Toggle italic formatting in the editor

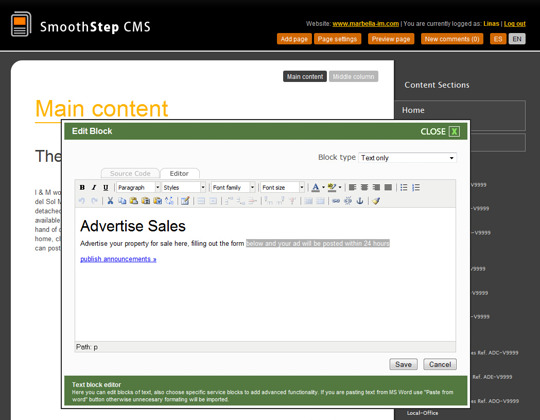pos(94,187)
